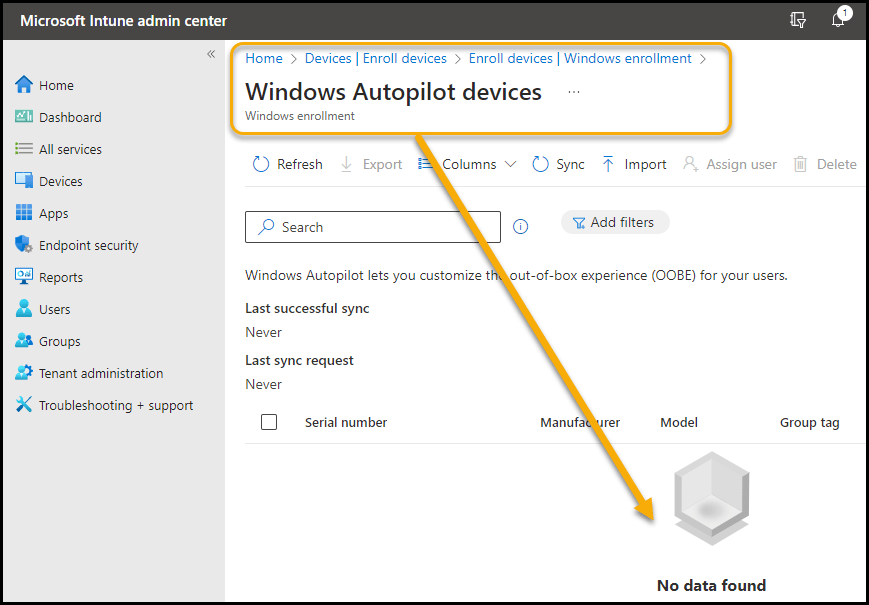This screenshot has width=869, height=605.
Task: Click the Assign user person icon
Action: click(690, 165)
